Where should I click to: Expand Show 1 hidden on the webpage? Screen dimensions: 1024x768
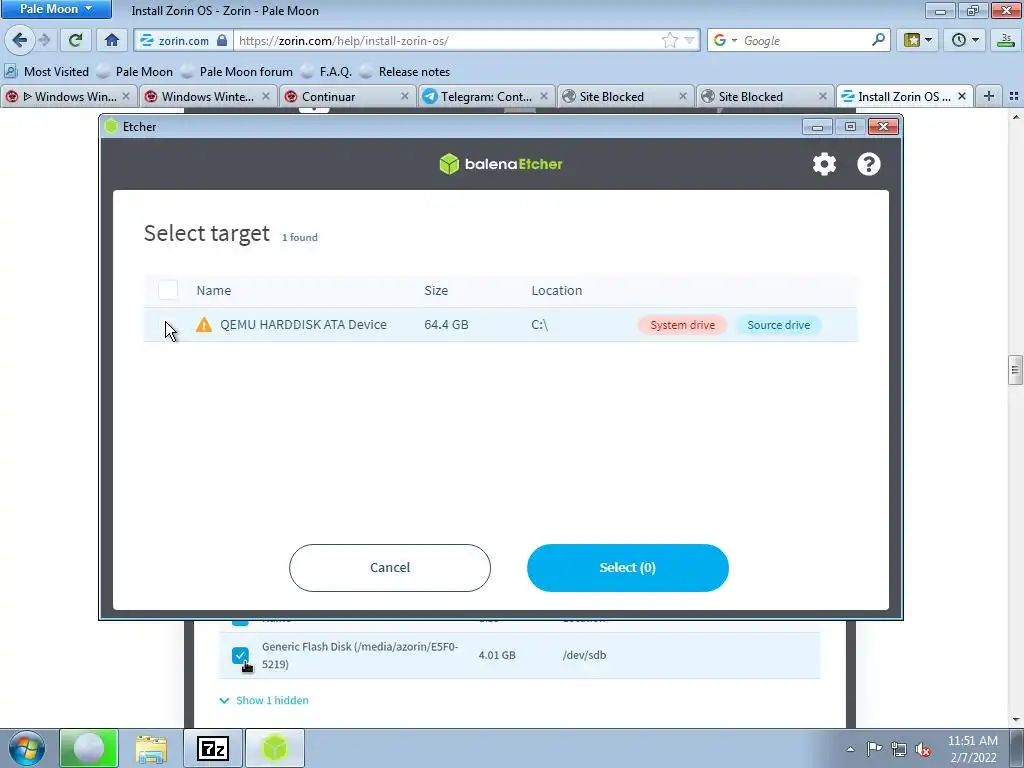point(264,700)
